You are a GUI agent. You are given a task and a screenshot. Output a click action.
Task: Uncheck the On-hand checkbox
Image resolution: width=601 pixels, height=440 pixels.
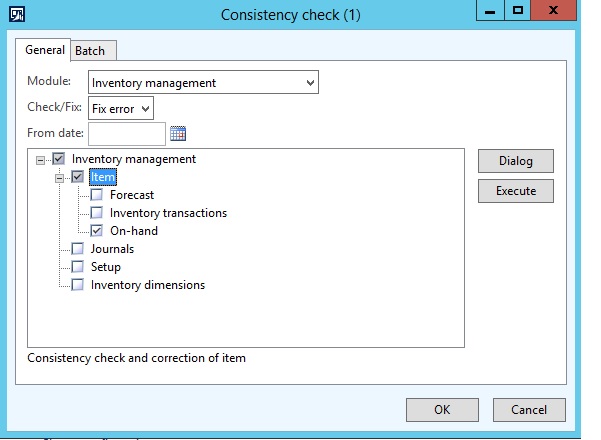[x=97, y=231]
